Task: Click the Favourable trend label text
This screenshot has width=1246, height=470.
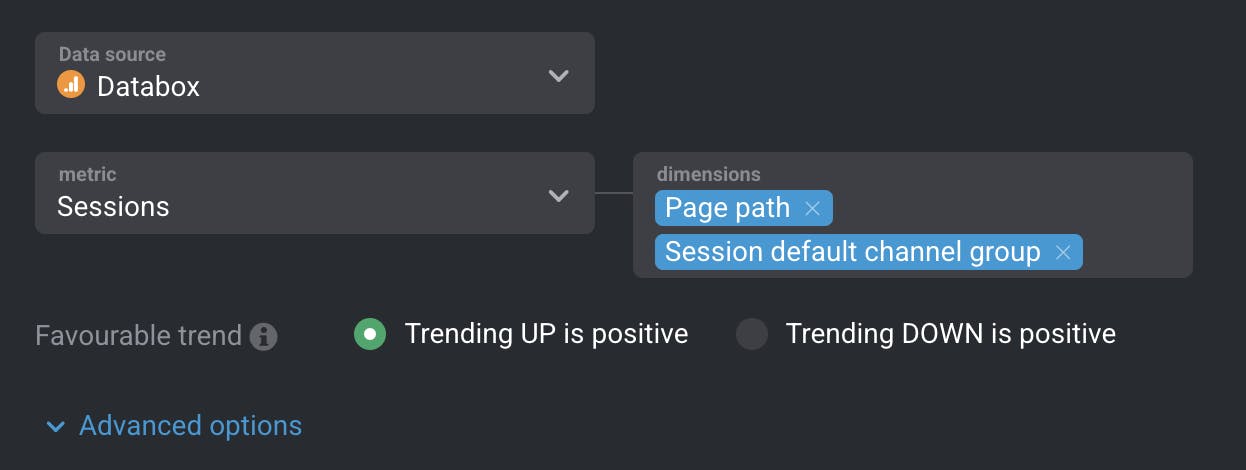Action: (138, 336)
